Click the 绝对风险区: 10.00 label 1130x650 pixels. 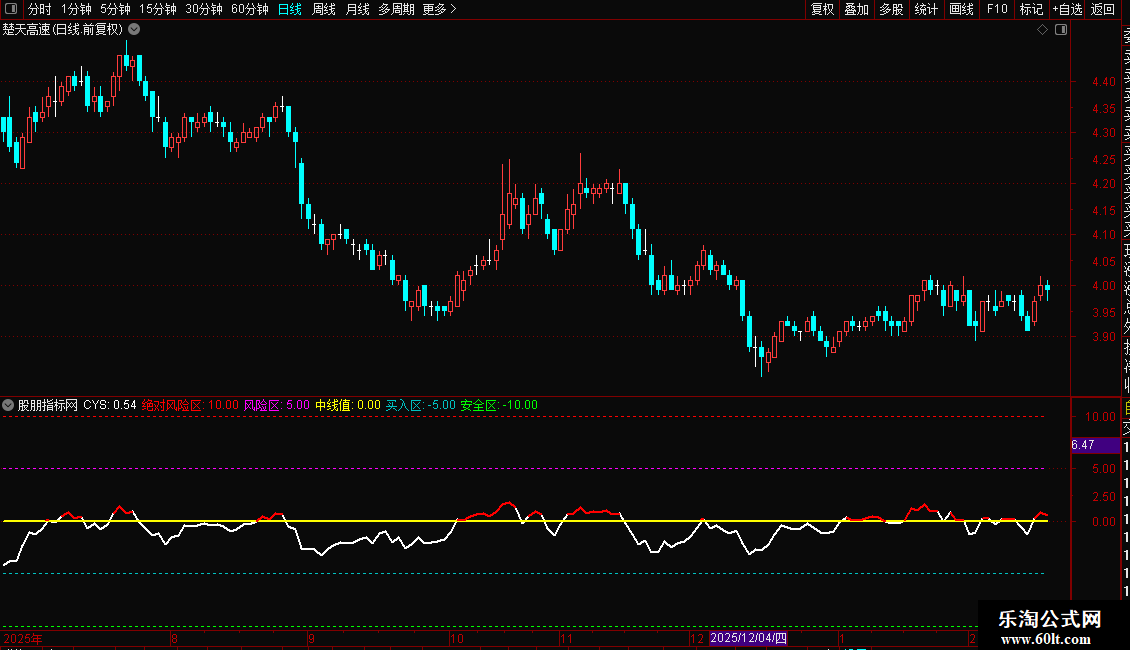pos(190,405)
